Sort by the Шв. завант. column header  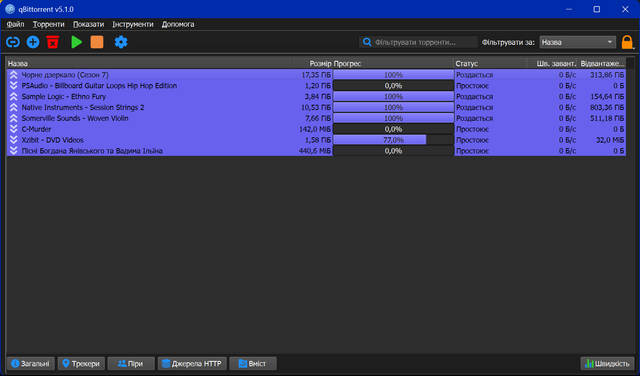[x=552, y=63]
